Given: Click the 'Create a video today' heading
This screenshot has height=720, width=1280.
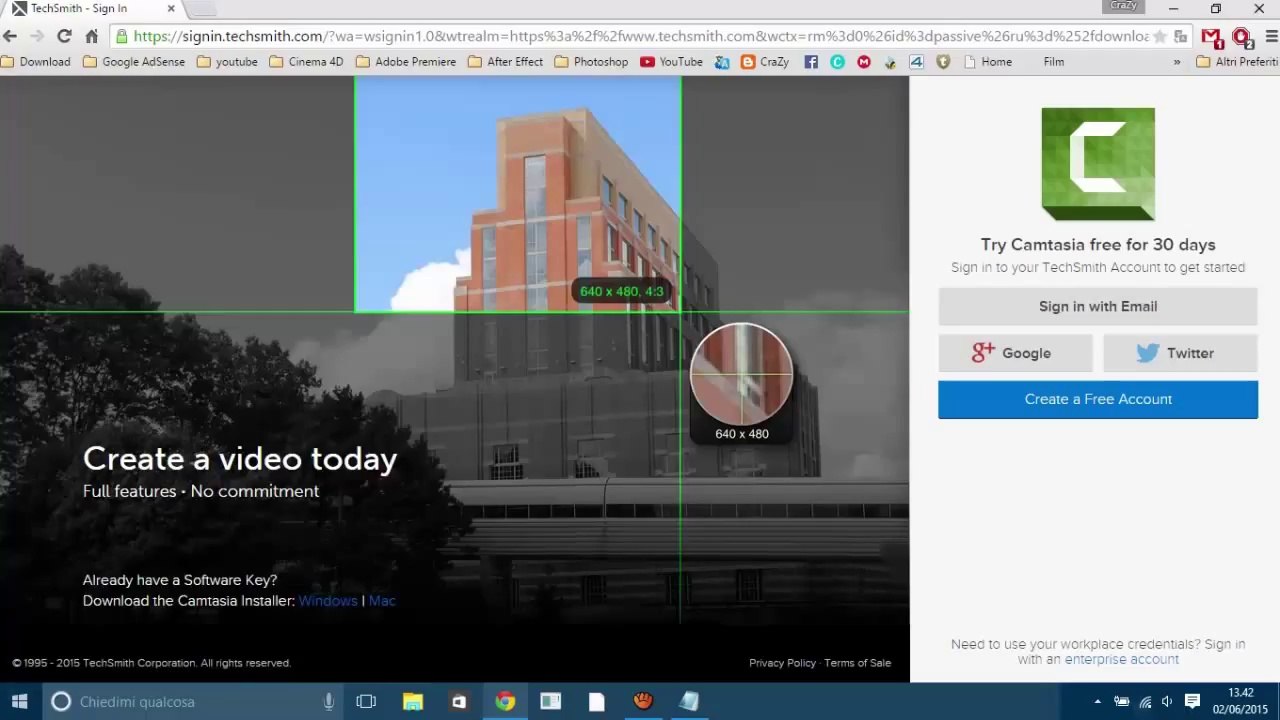Looking at the screenshot, I should click(240, 459).
